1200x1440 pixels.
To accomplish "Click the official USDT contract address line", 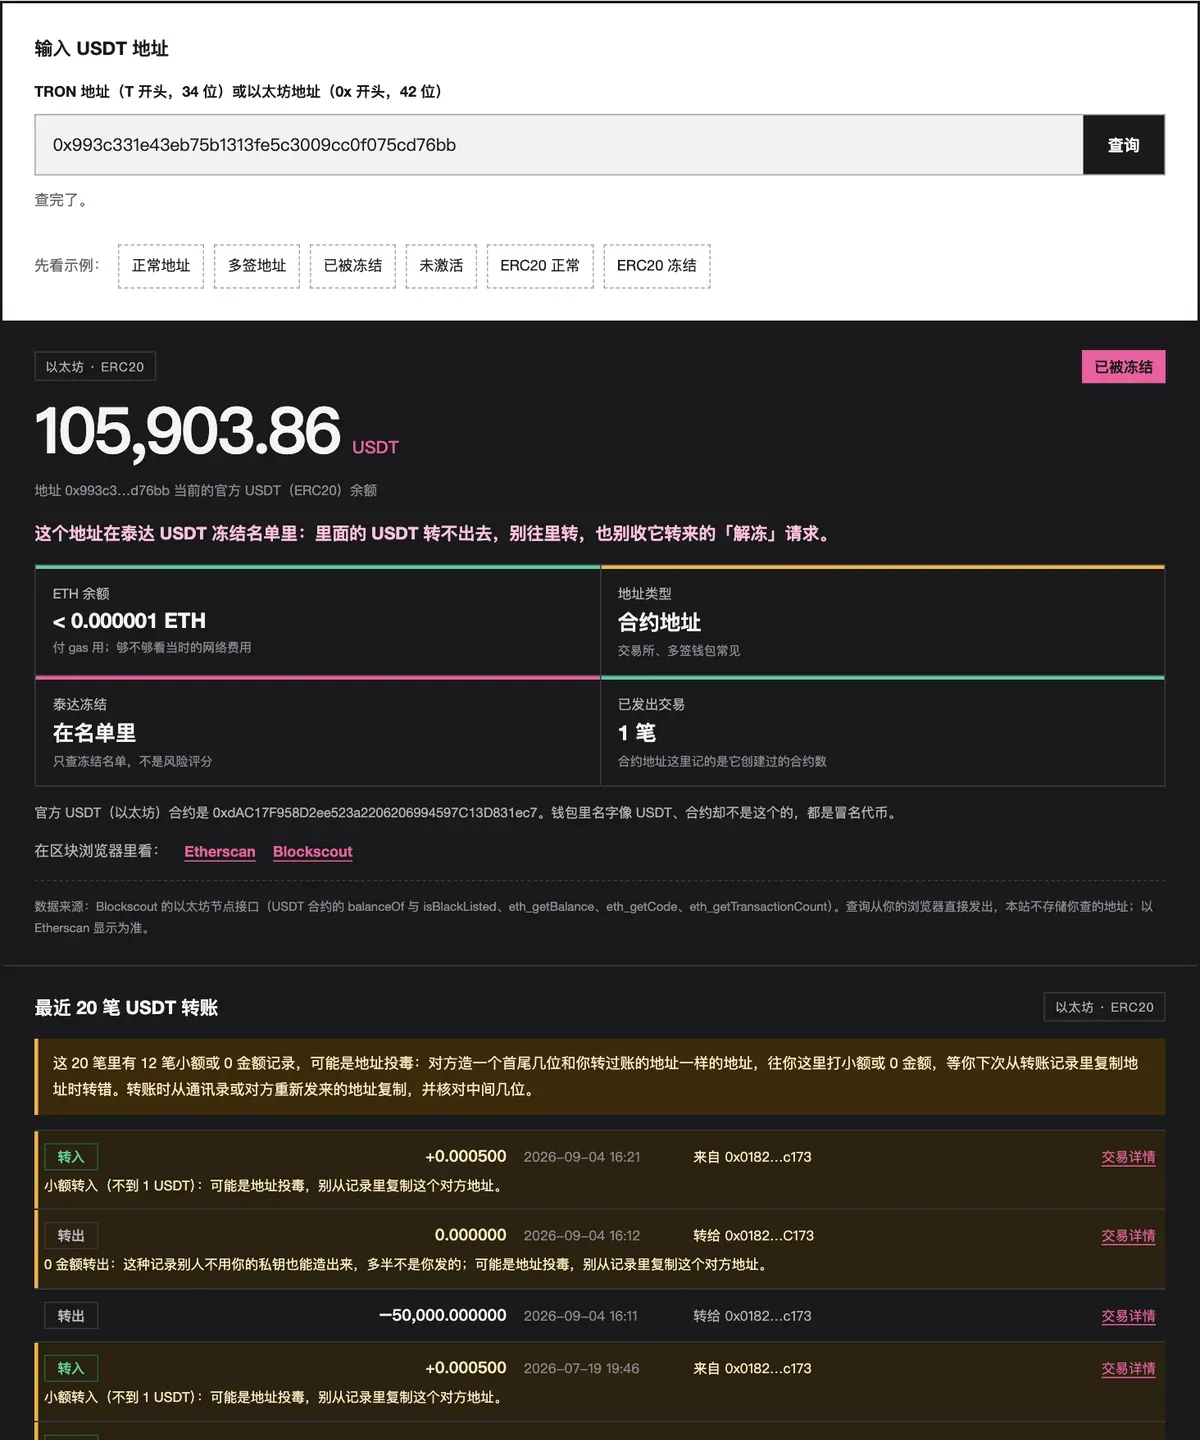I will [x=468, y=813].
